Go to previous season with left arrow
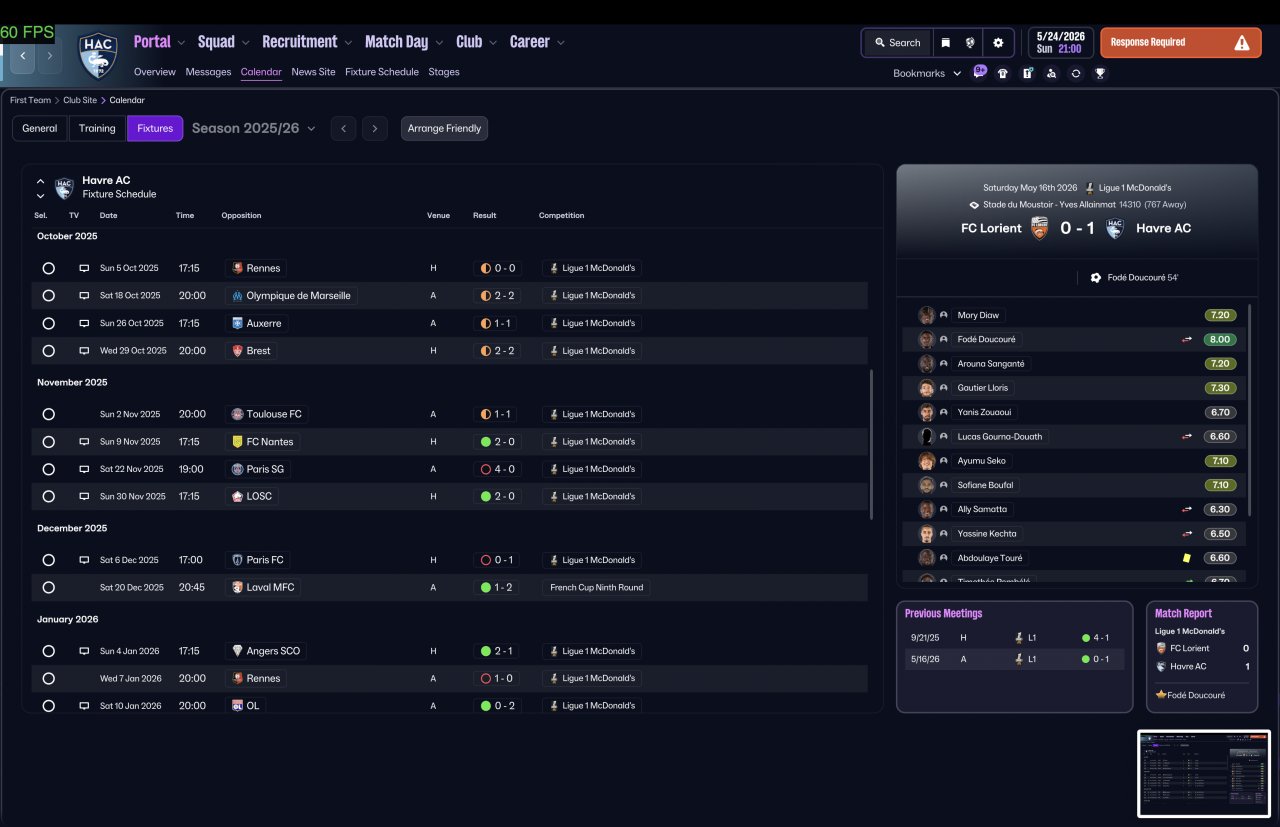The width and height of the screenshot is (1280, 827). 343,128
